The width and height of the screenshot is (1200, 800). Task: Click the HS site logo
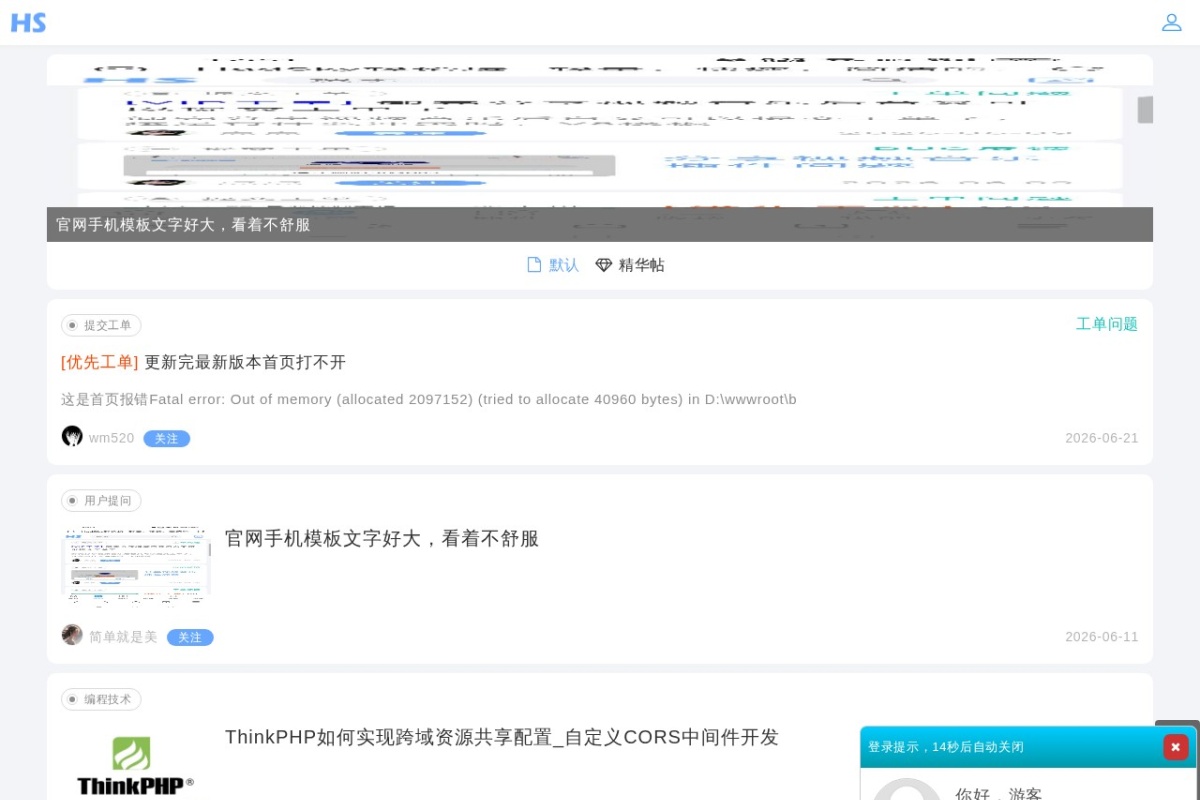tap(28, 22)
